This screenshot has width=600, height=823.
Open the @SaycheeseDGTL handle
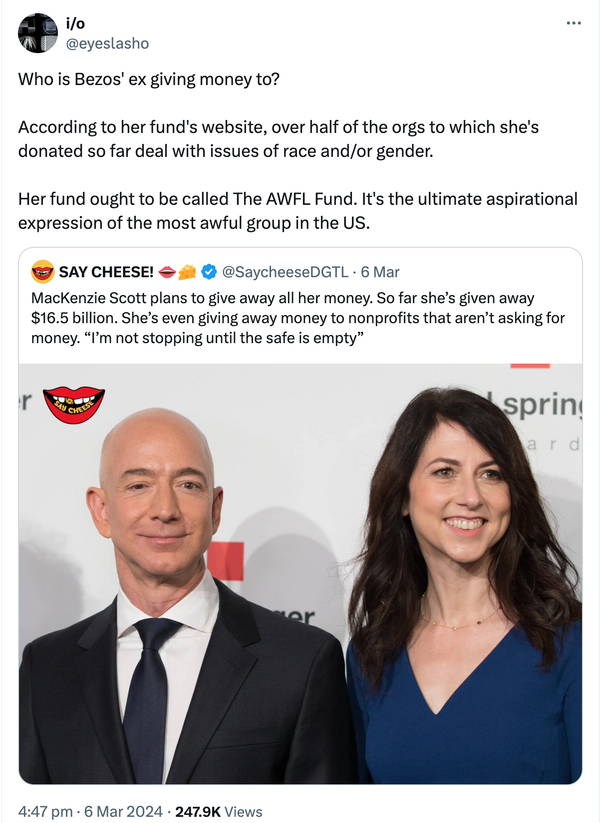point(285,272)
